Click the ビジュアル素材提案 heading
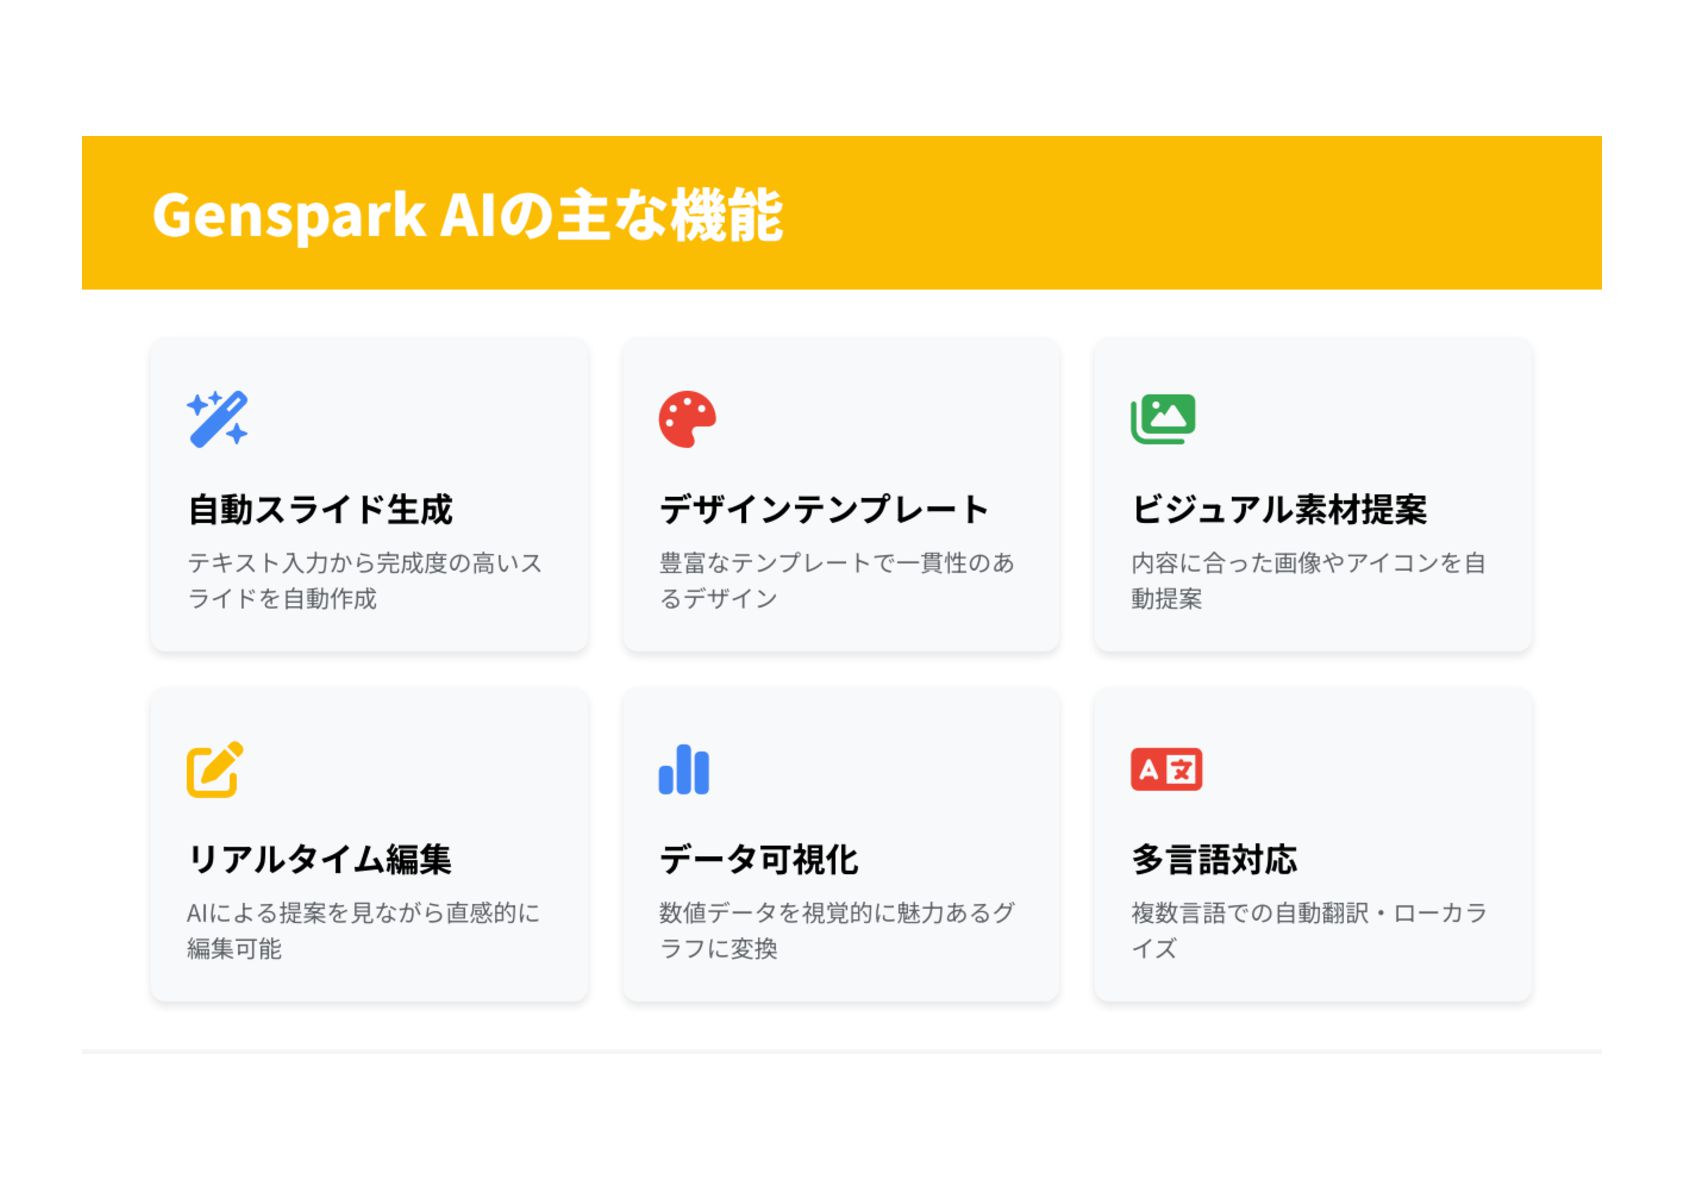The width and height of the screenshot is (1684, 1190). coord(1279,510)
